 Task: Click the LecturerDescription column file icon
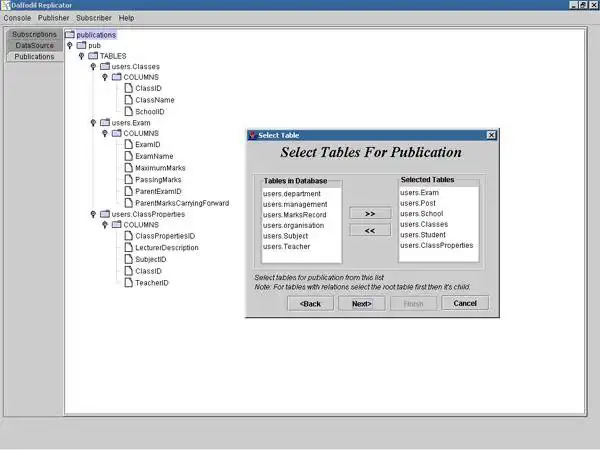point(129,247)
